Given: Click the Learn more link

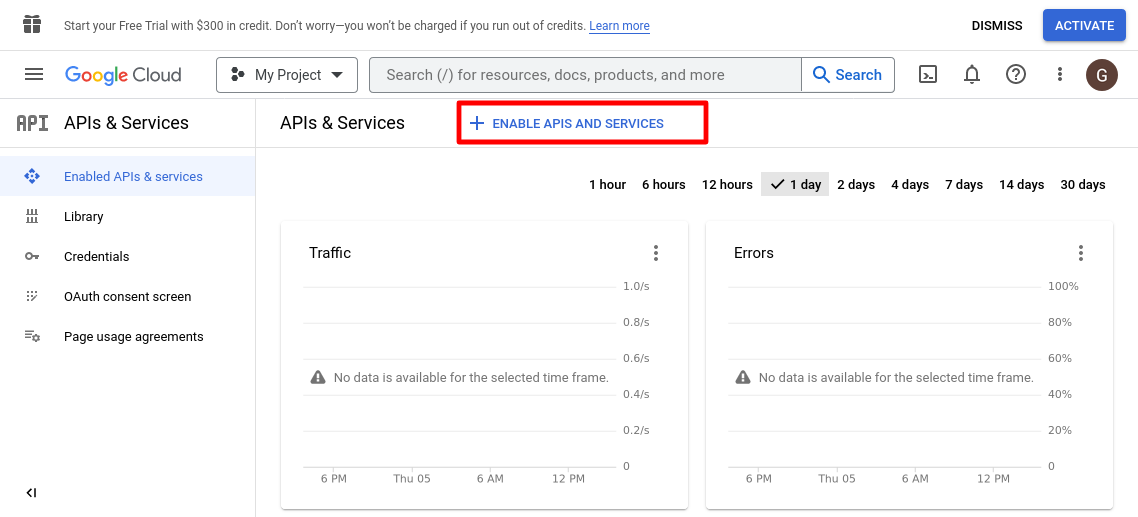Looking at the screenshot, I should (x=619, y=26).
